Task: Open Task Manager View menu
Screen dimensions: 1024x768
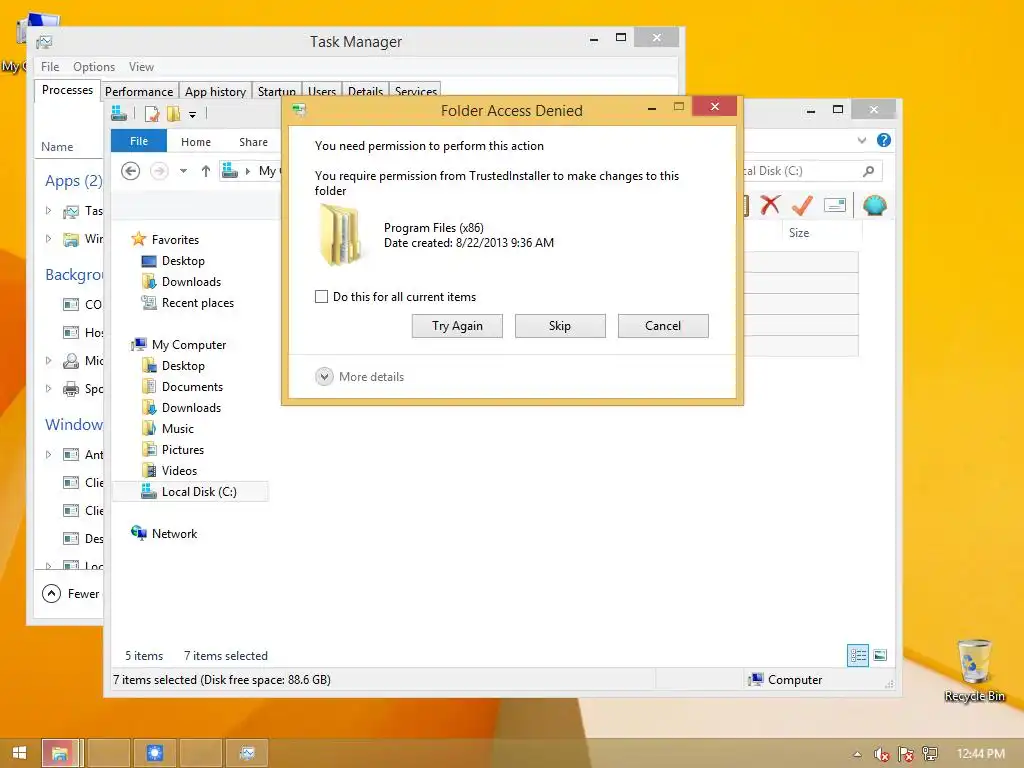Action: click(141, 67)
